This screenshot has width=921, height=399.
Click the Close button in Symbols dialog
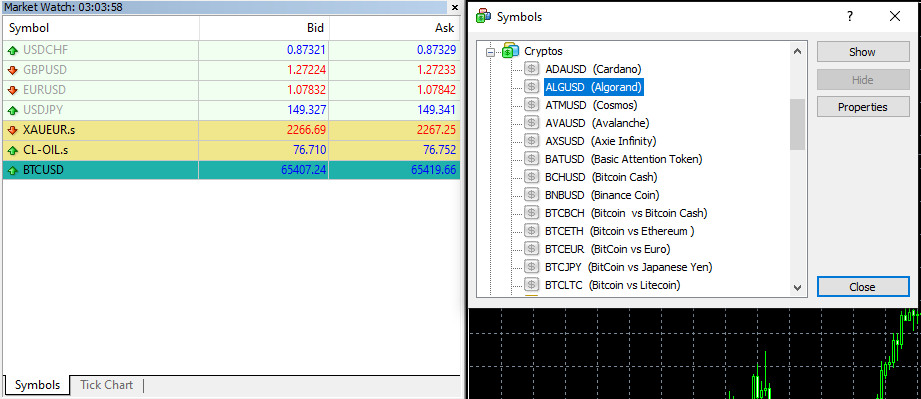coord(862,287)
